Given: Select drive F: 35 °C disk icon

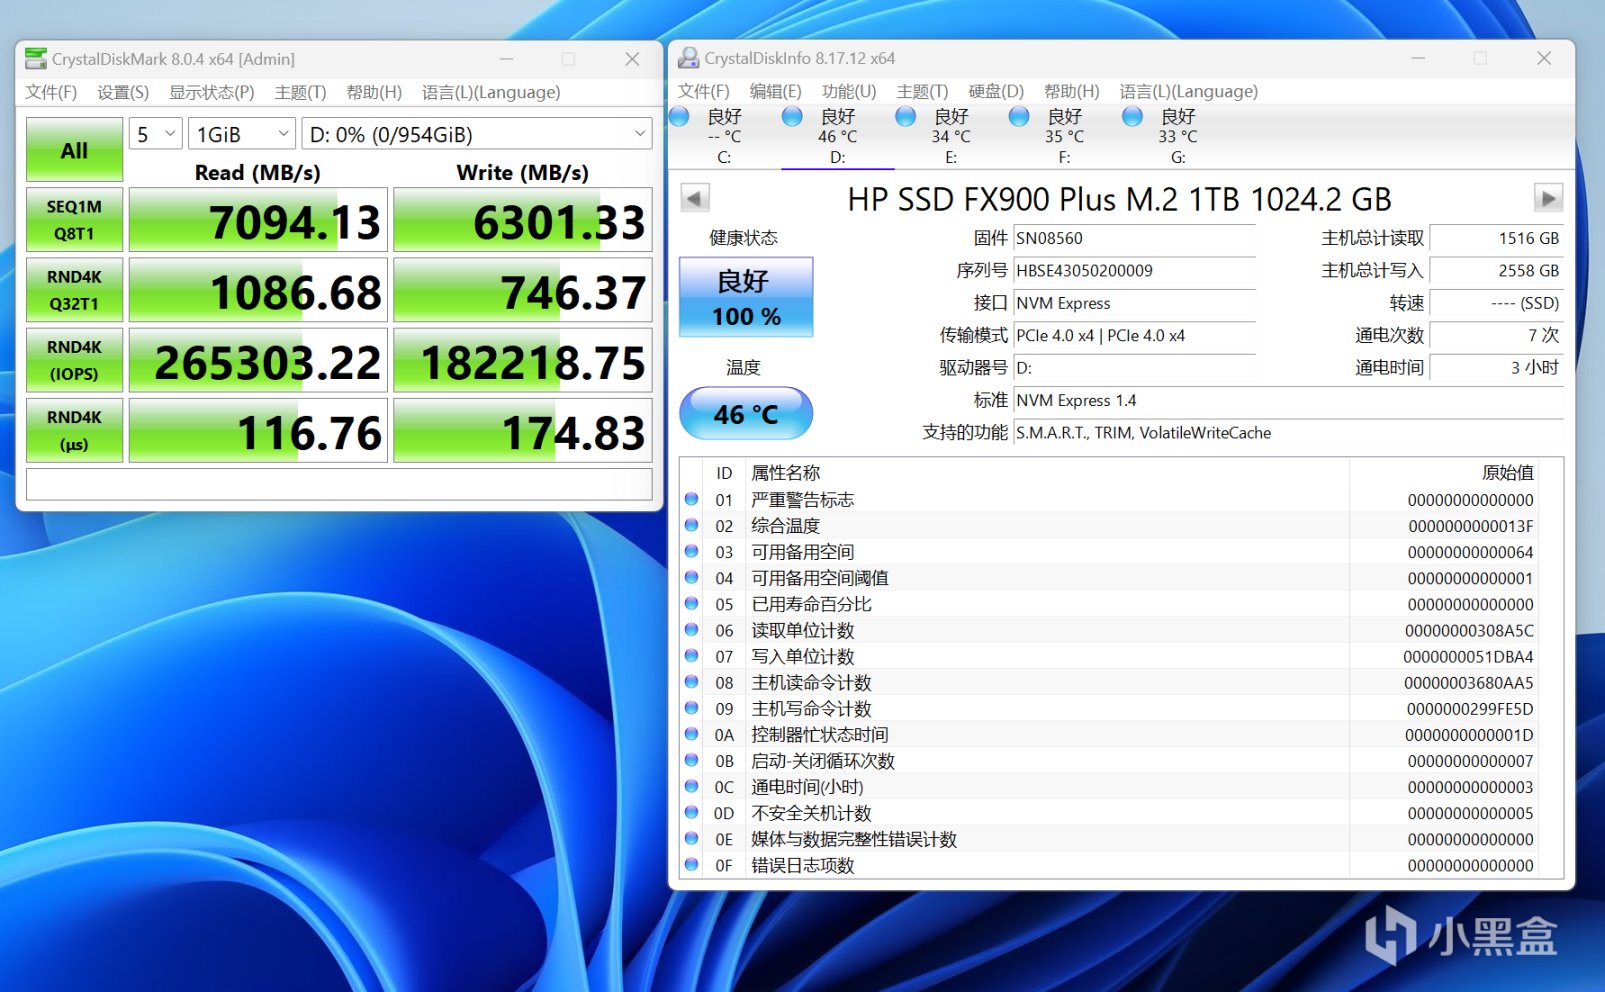Looking at the screenshot, I should pos(1019,117).
